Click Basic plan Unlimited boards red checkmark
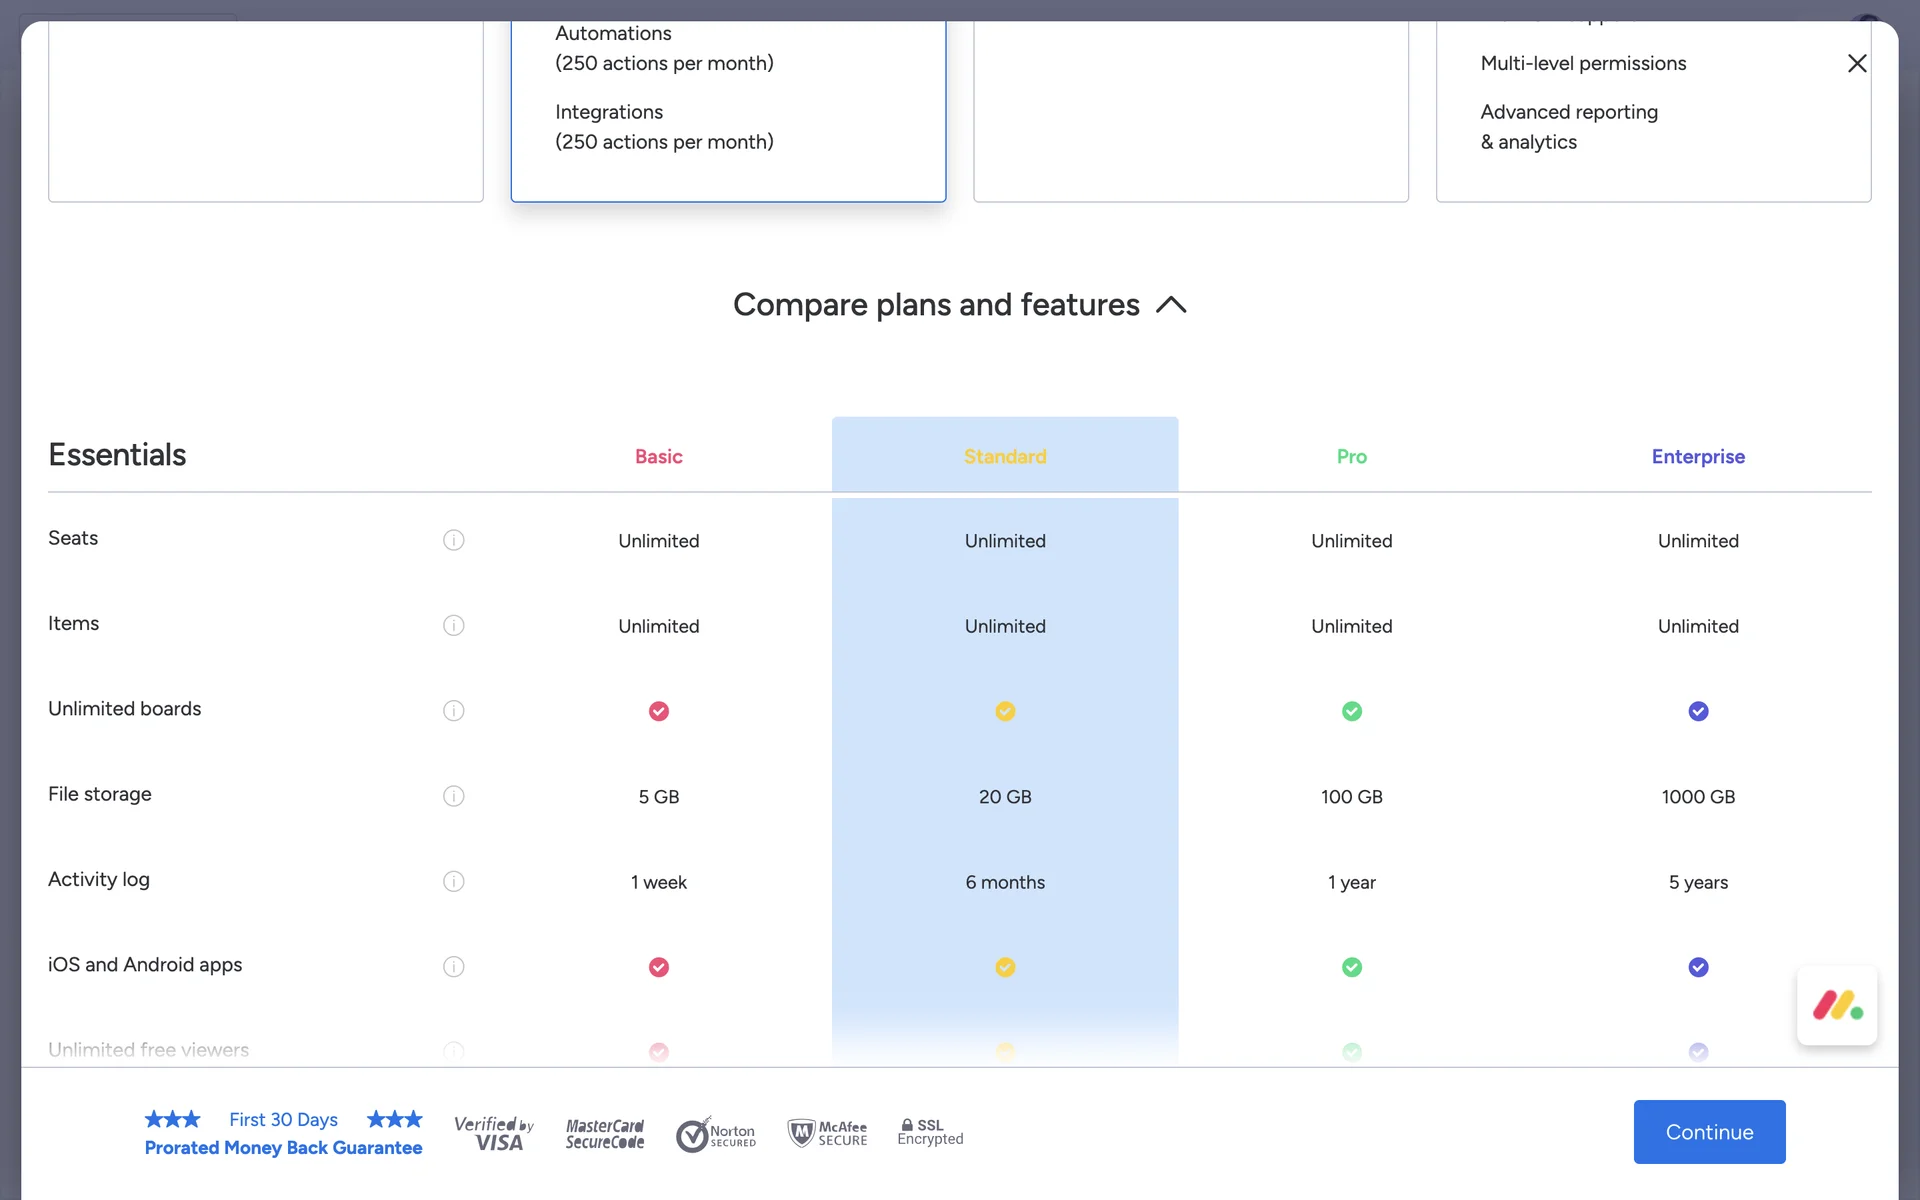Viewport: 1920px width, 1200px height. tap(658, 711)
